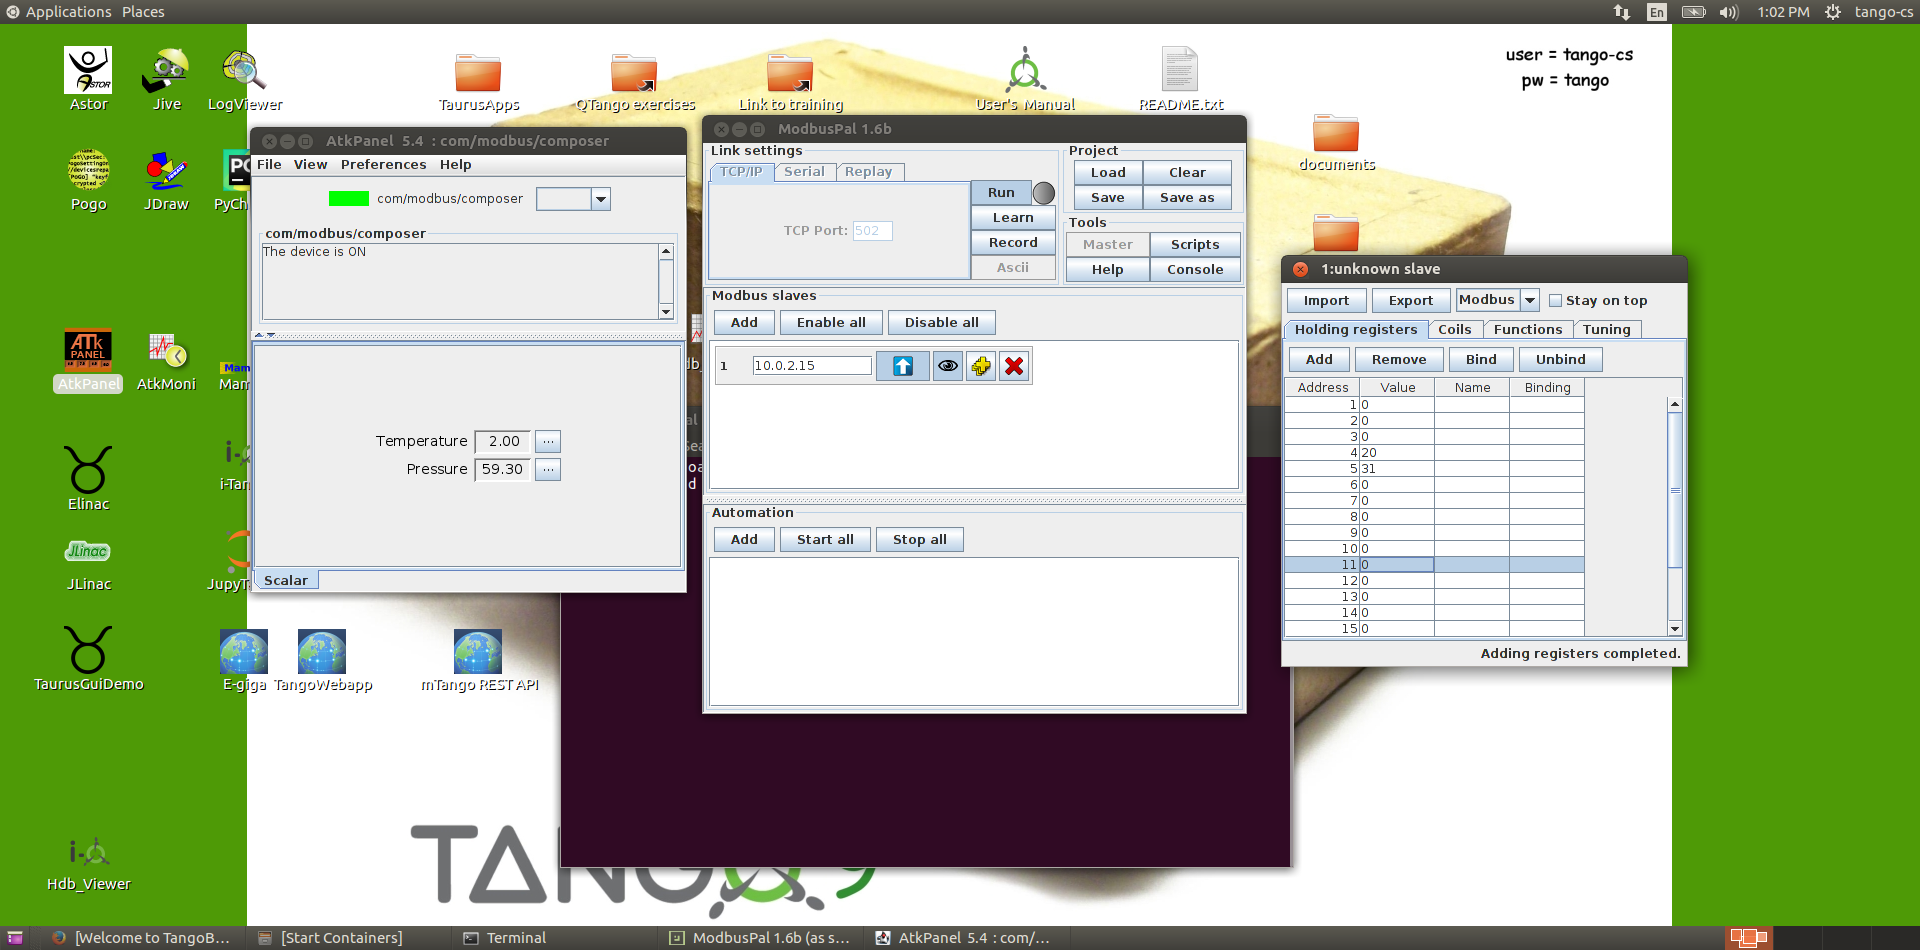Open the E-giga globe icon
This screenshot has height=950, width=1920.
244,660
